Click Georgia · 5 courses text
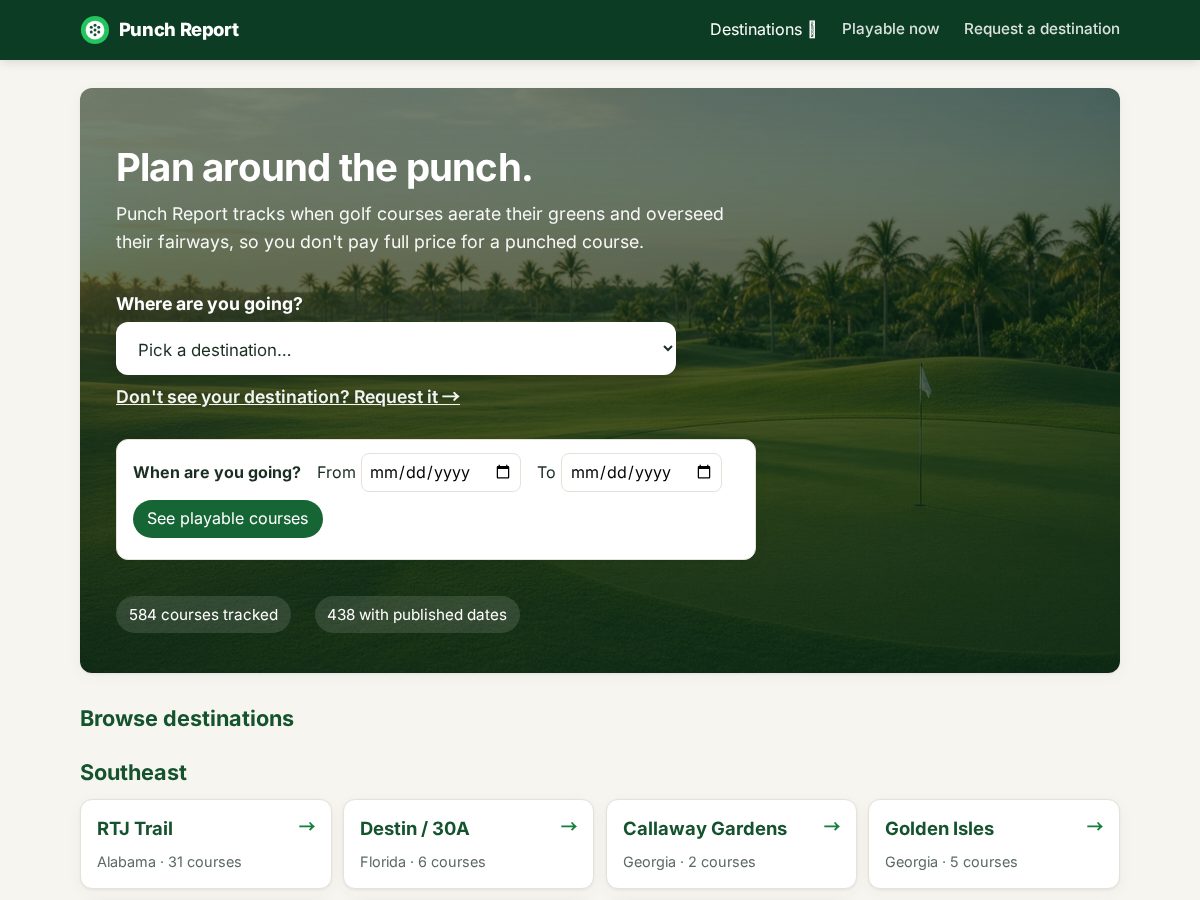1200x900 pixels. pyautogui.click(x=951, y=862)
